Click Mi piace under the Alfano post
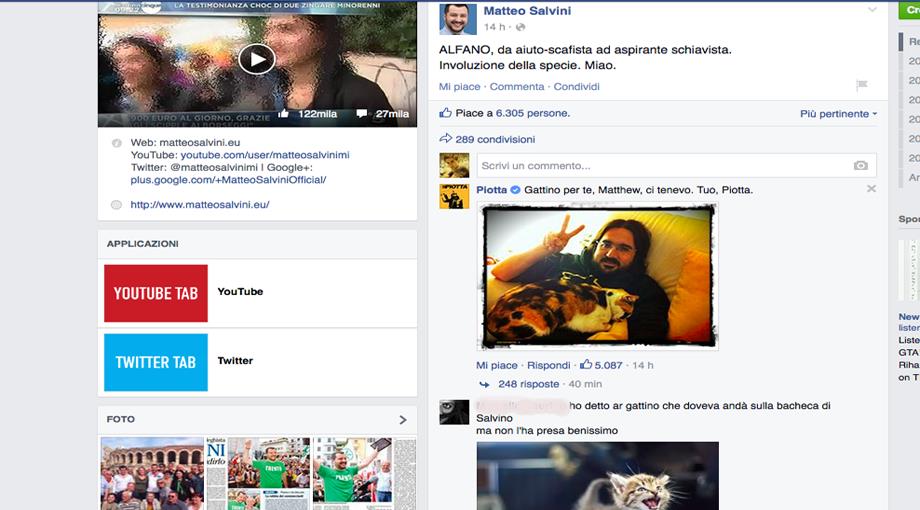This screenshot has width=920, height=510. click(459, 86)
